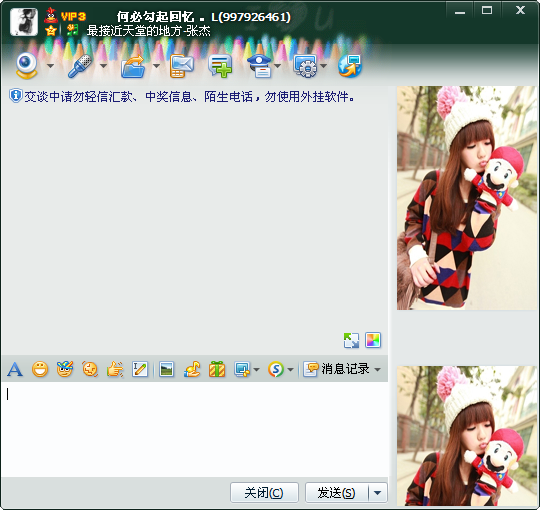Click the contact's QQ show picture at top right

[467, 198]
